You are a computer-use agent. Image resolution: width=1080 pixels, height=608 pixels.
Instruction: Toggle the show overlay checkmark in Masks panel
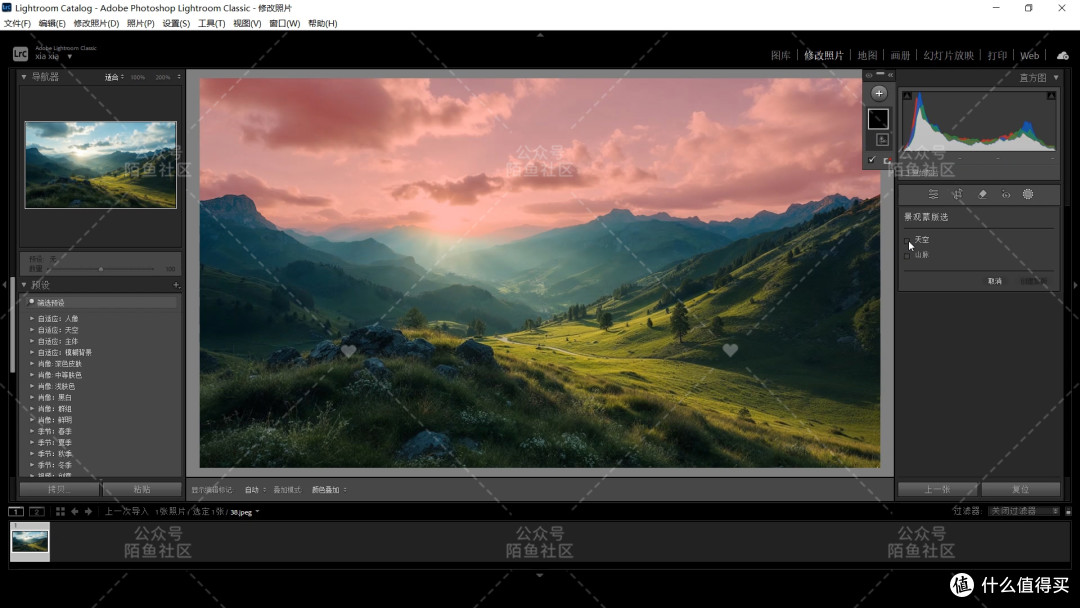pyautogui.click(x=872, y=160)
